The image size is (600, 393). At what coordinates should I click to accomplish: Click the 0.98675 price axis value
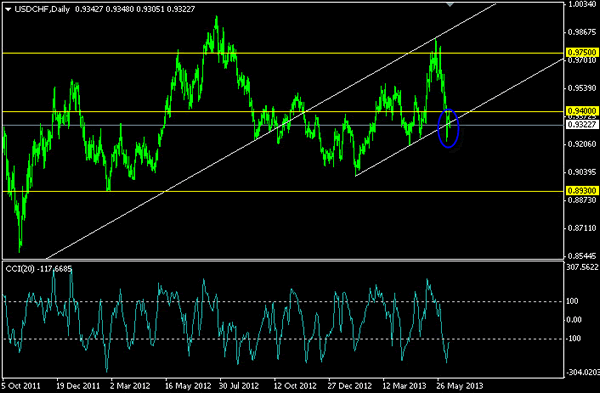582,32
